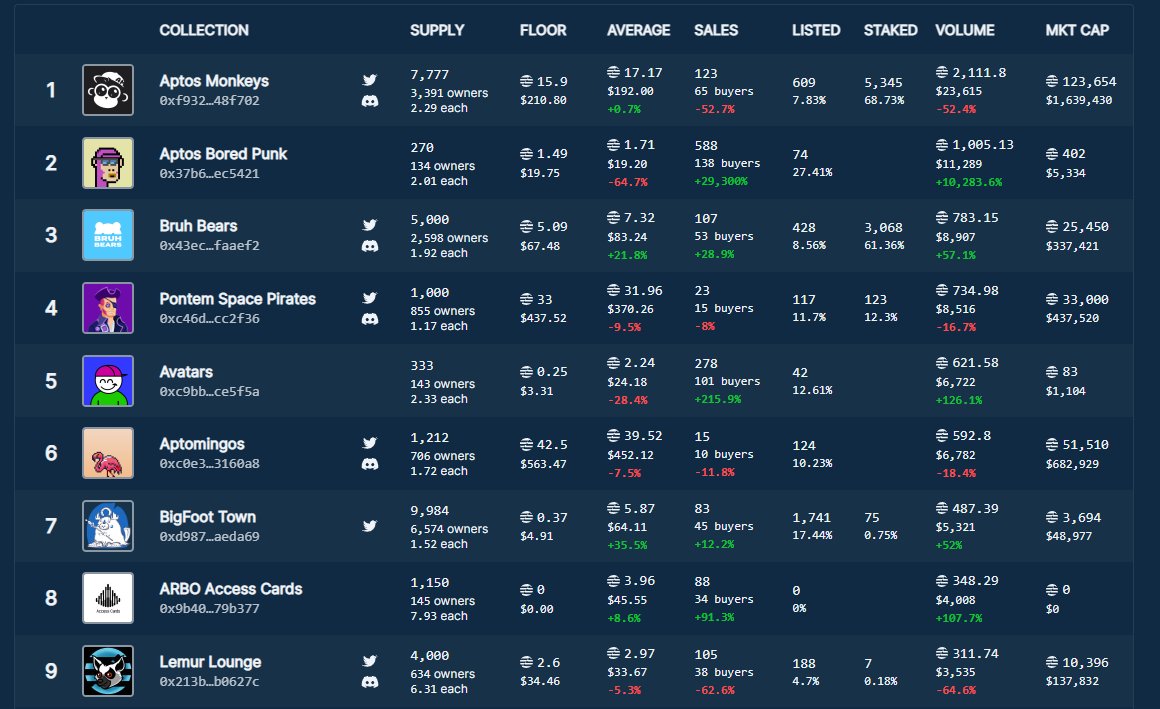Image resolution: width=1160 pixels, height=709 pixels.
Task: Click address 0xc0e3…3160a8
Action: click(209, 464)
